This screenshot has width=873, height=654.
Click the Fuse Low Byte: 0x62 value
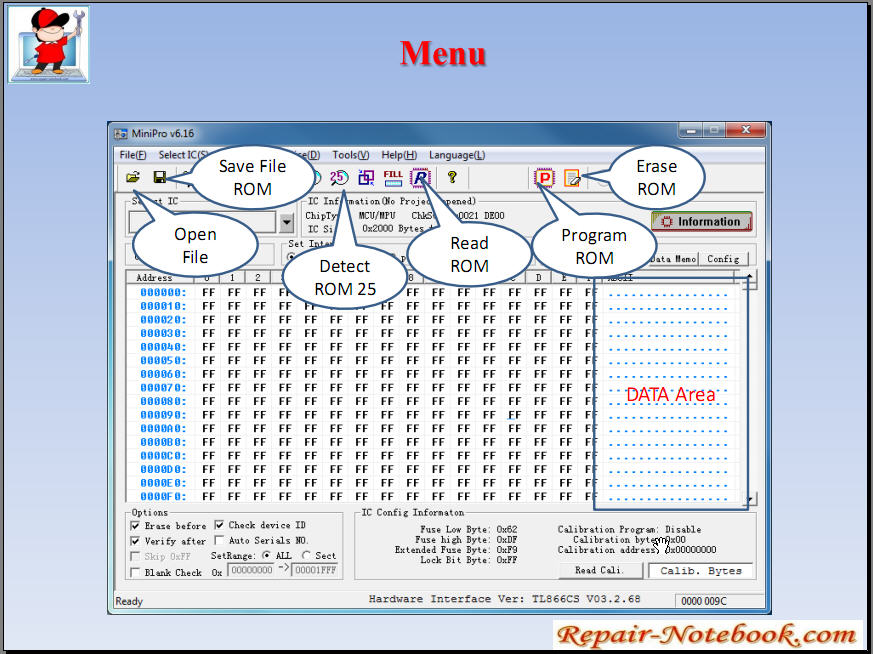469,529
